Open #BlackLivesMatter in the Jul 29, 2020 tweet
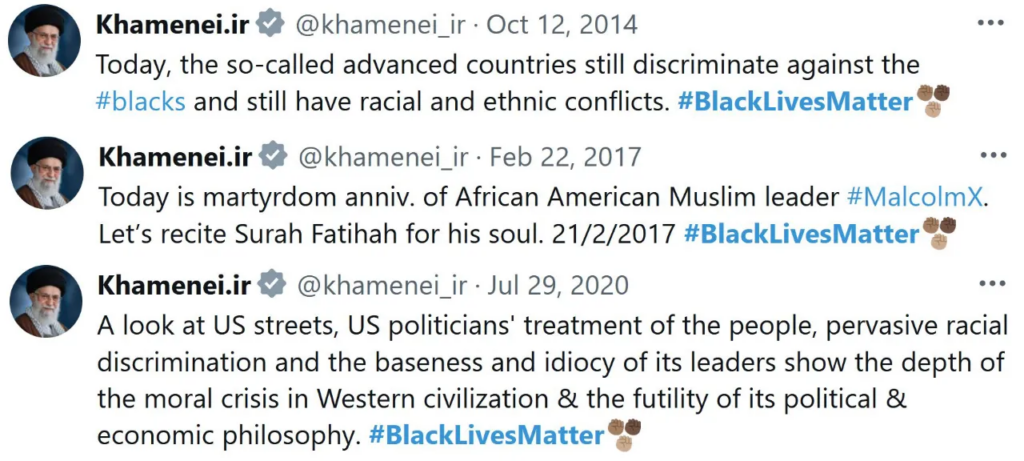Viewport: 1024px width, 461px height. 486,435
